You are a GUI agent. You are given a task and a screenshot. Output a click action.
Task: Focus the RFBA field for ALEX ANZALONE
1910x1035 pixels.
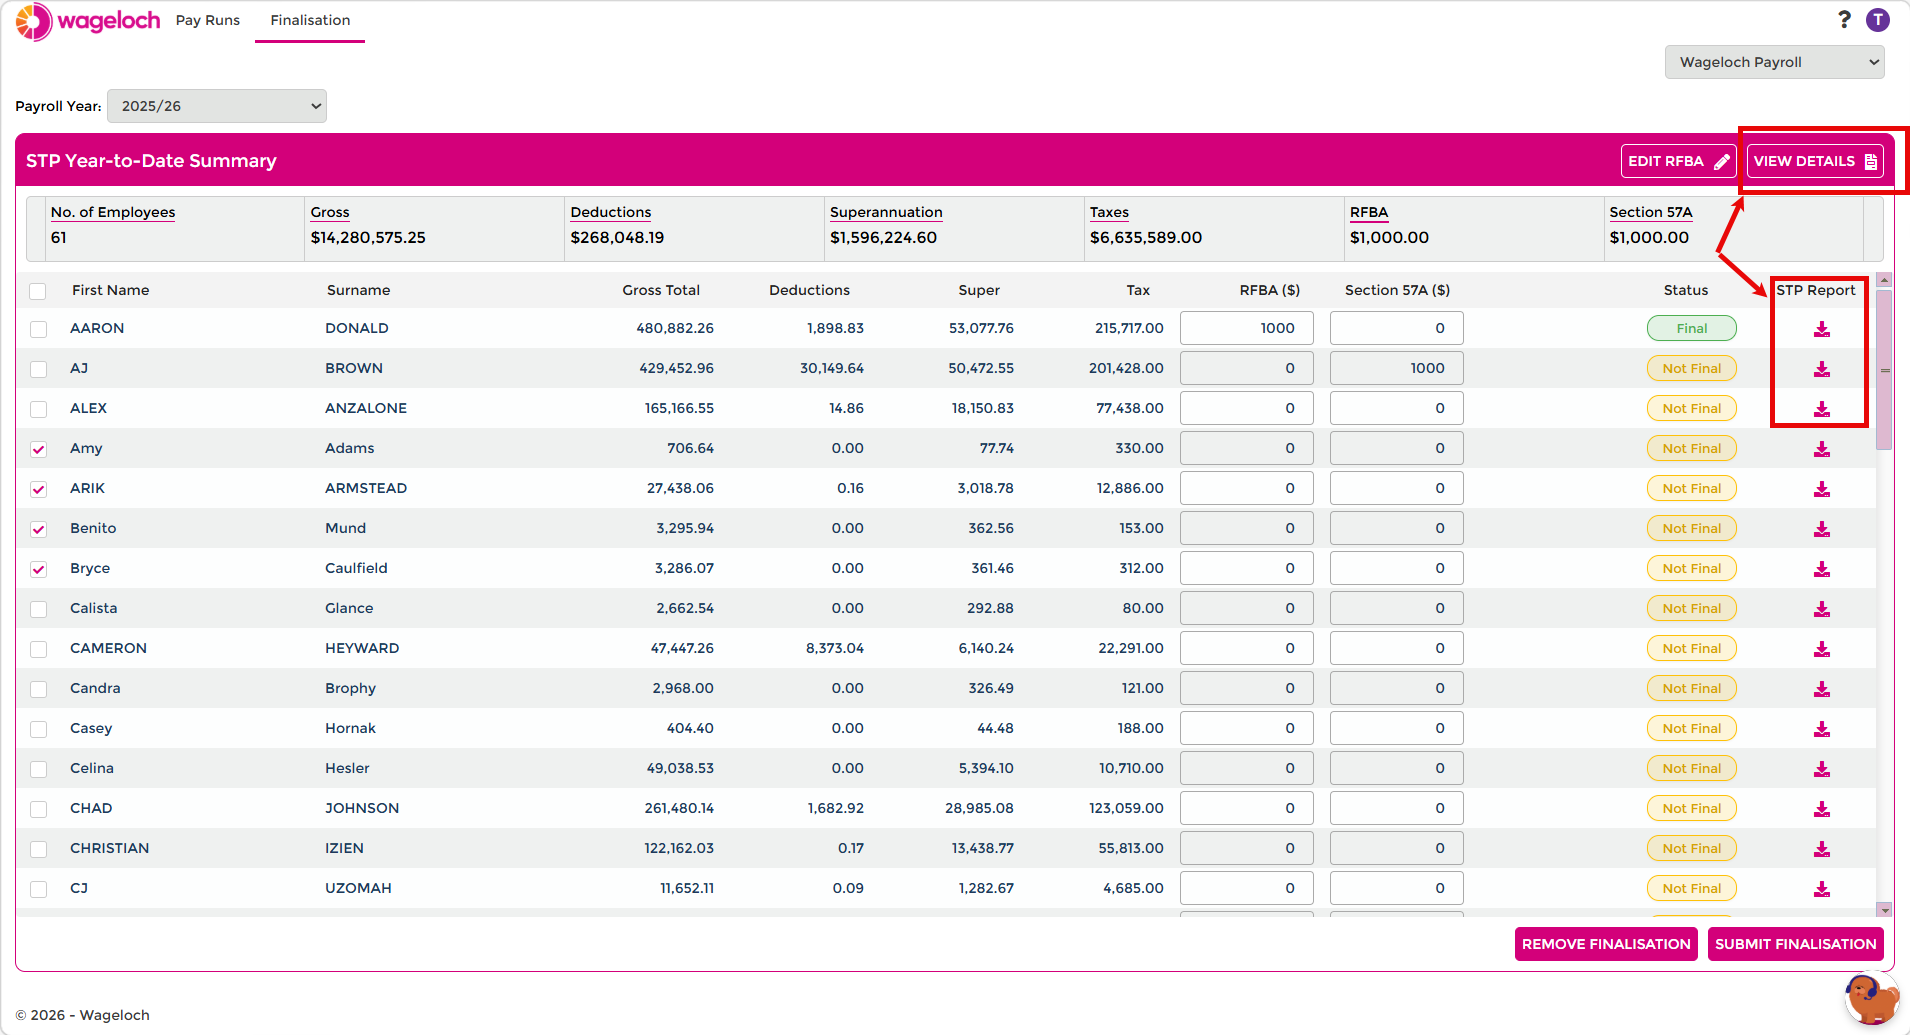pyautogui.click(x=1247, y=408)
